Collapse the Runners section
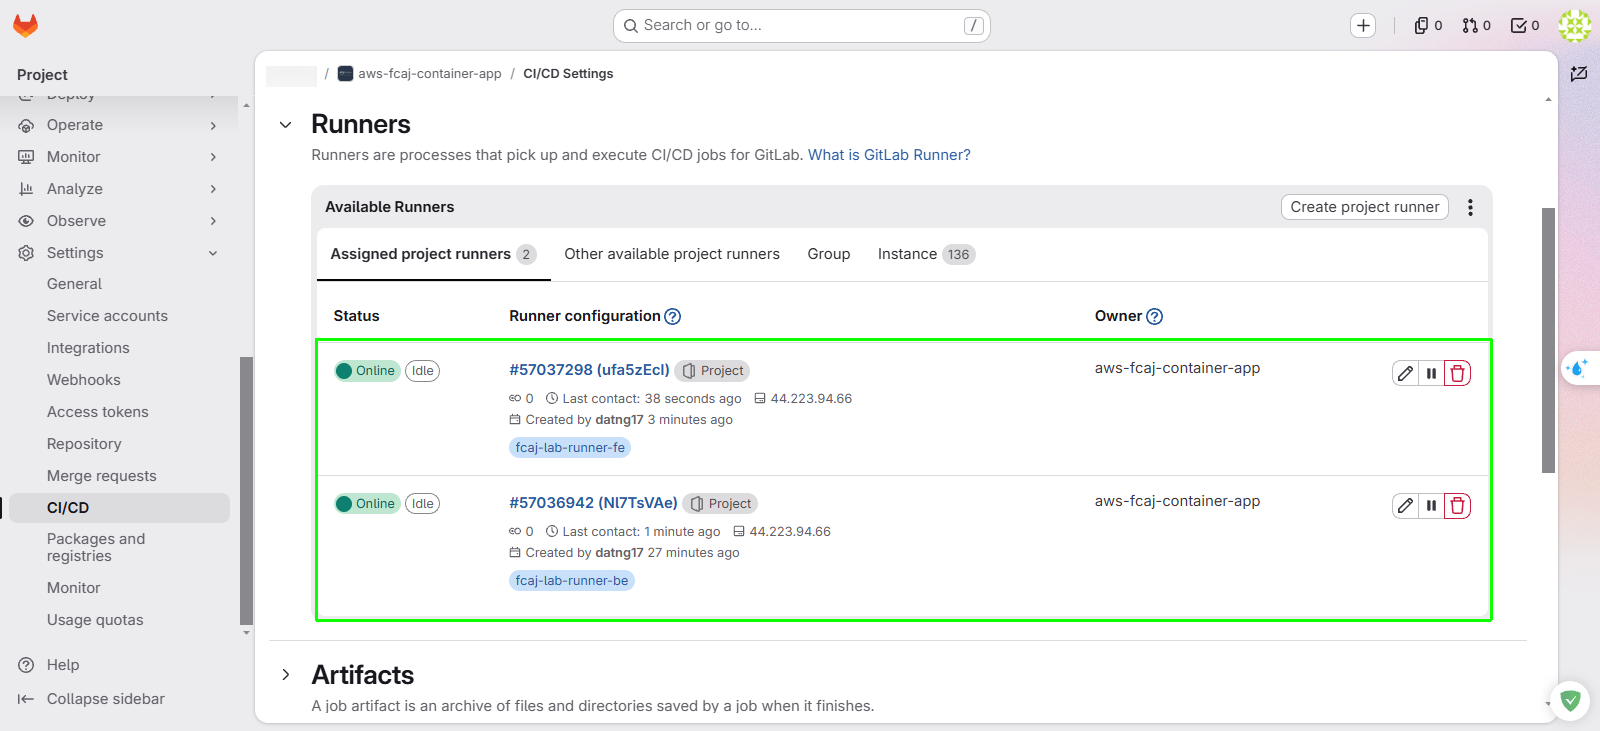The image size is (1600, 731). coord(286,125)
